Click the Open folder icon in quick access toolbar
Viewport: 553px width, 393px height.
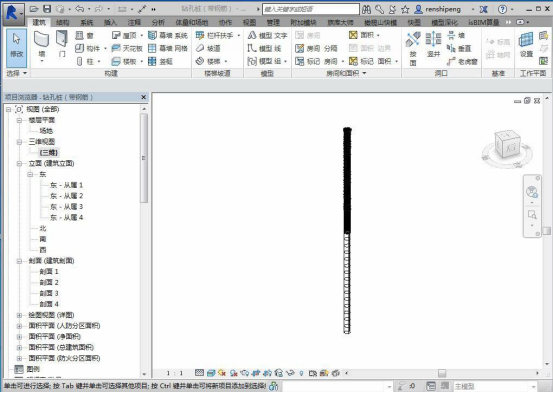click(x=34, y=9)
